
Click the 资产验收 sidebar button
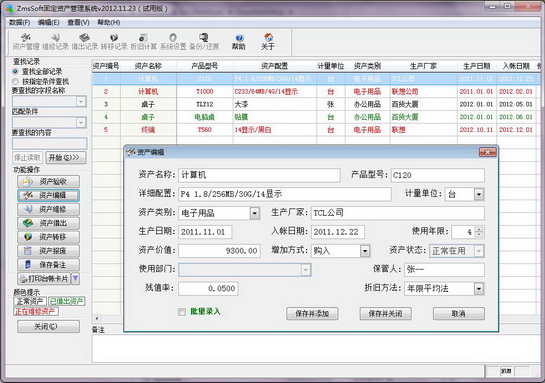[x=48, y=181]
